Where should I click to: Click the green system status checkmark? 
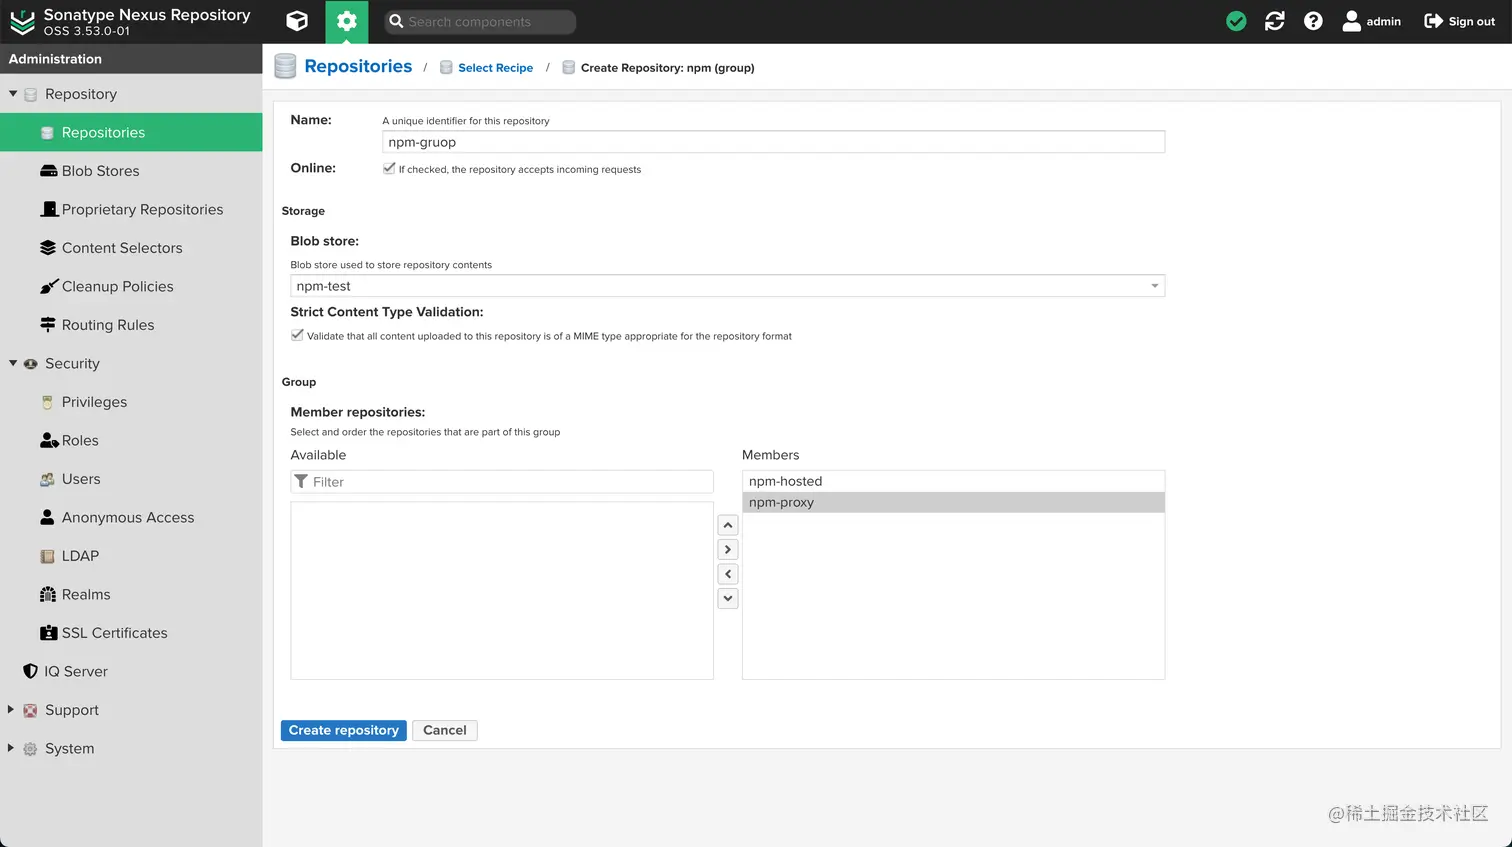[x=1236, y=21]
